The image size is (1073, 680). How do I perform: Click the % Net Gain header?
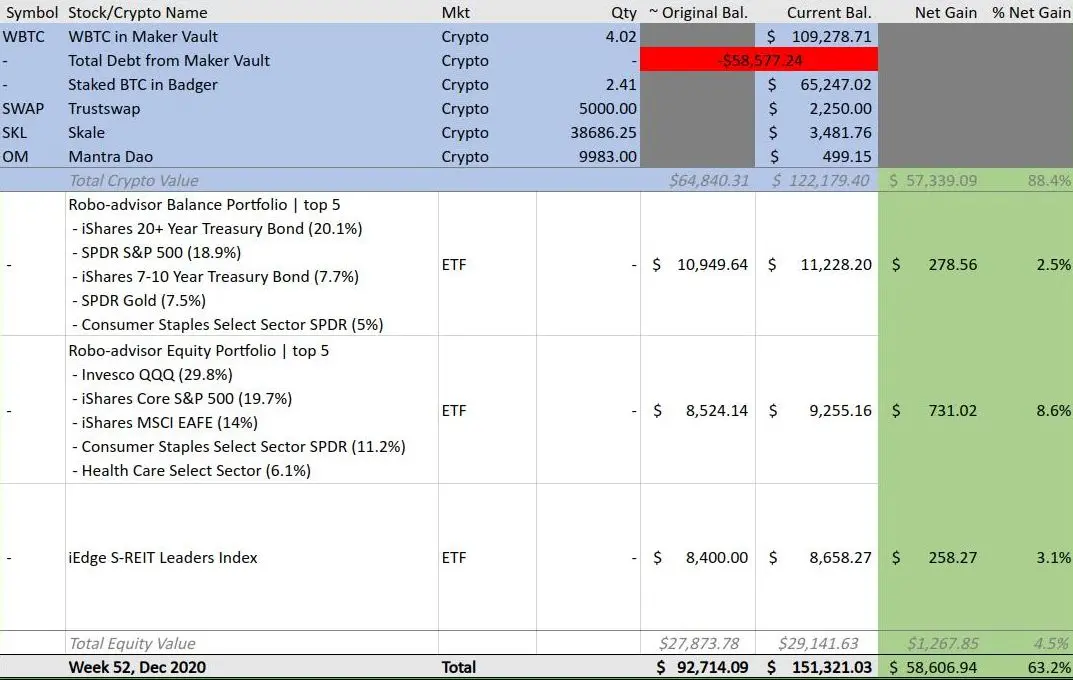click(1029, 12)
